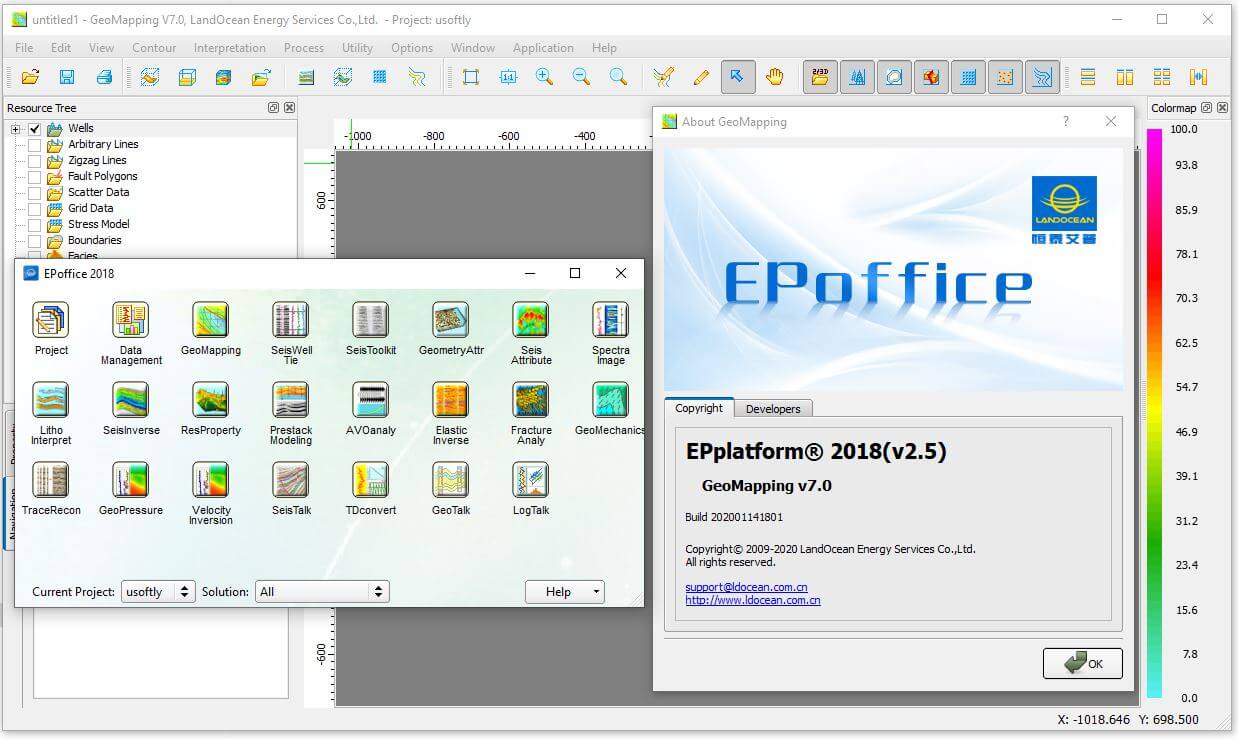1238x739 pixels.
Task: Open the Solution dropdown in EPoffice
Action: point(320,591)
